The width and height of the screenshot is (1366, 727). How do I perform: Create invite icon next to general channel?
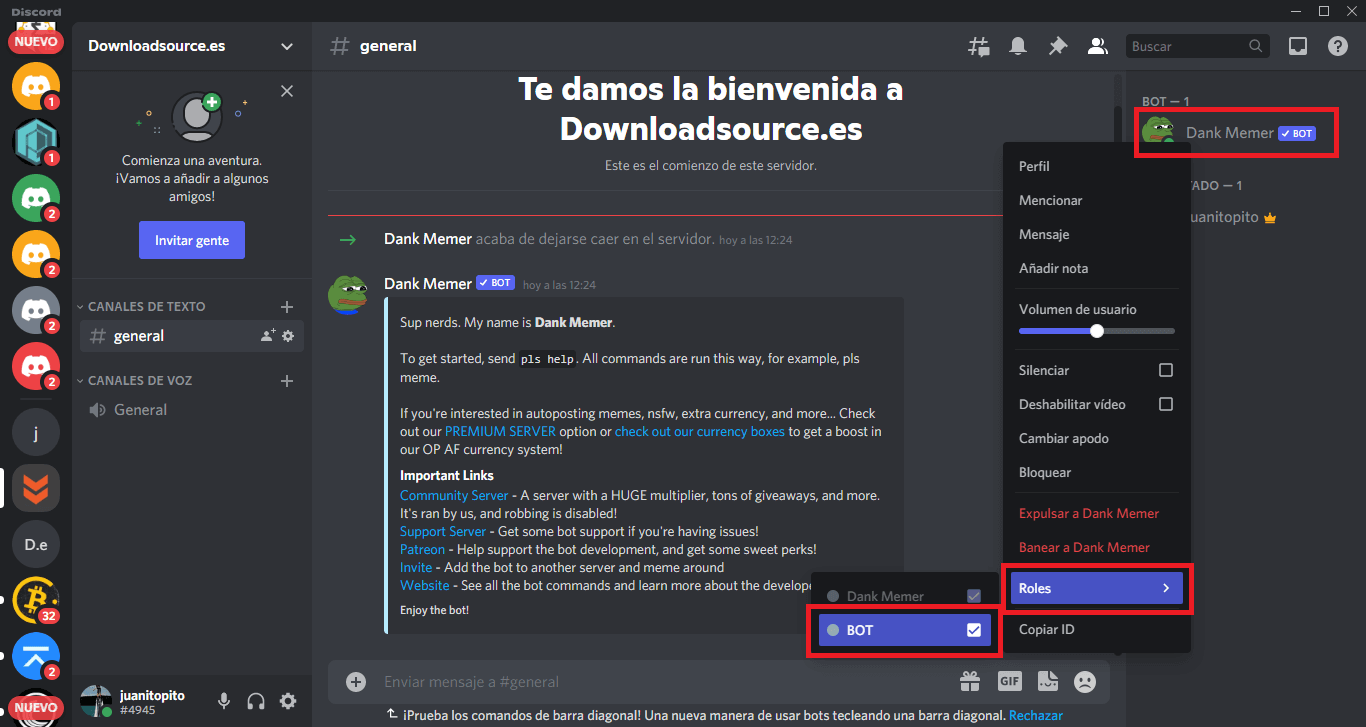(x=267, y=336)
